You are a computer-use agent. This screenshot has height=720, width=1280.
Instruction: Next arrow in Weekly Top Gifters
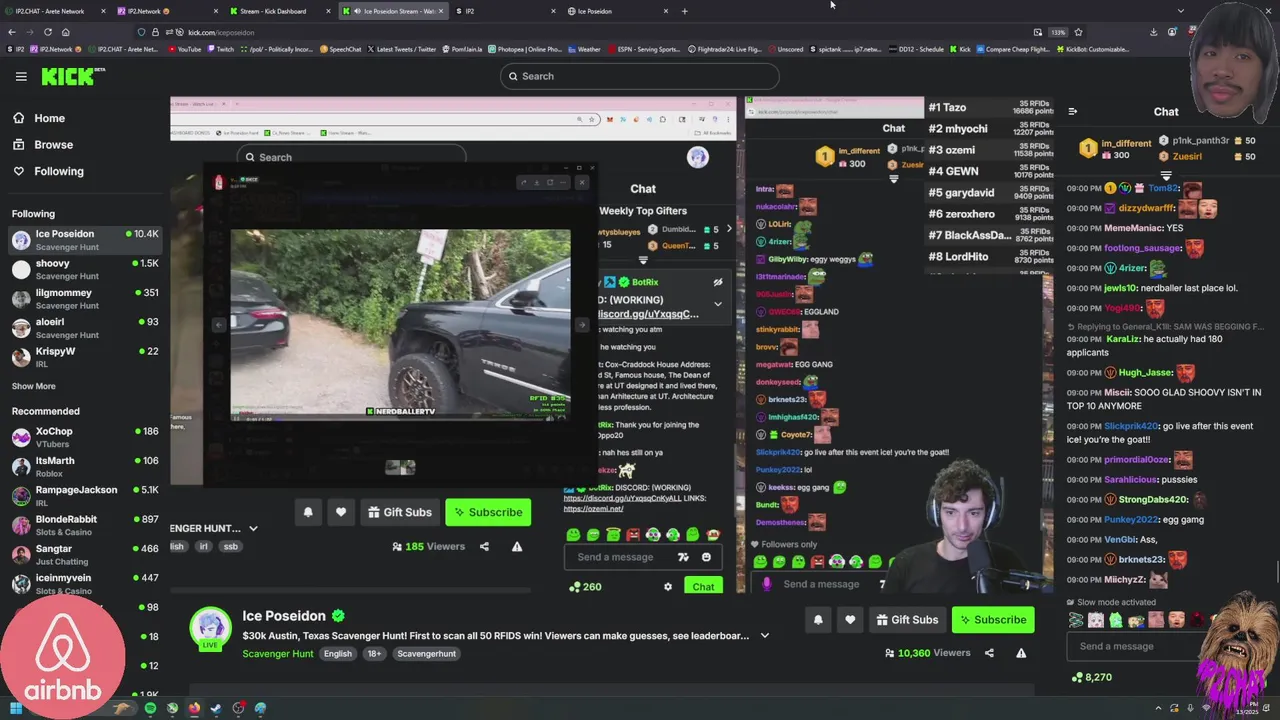tap(728, 229)
